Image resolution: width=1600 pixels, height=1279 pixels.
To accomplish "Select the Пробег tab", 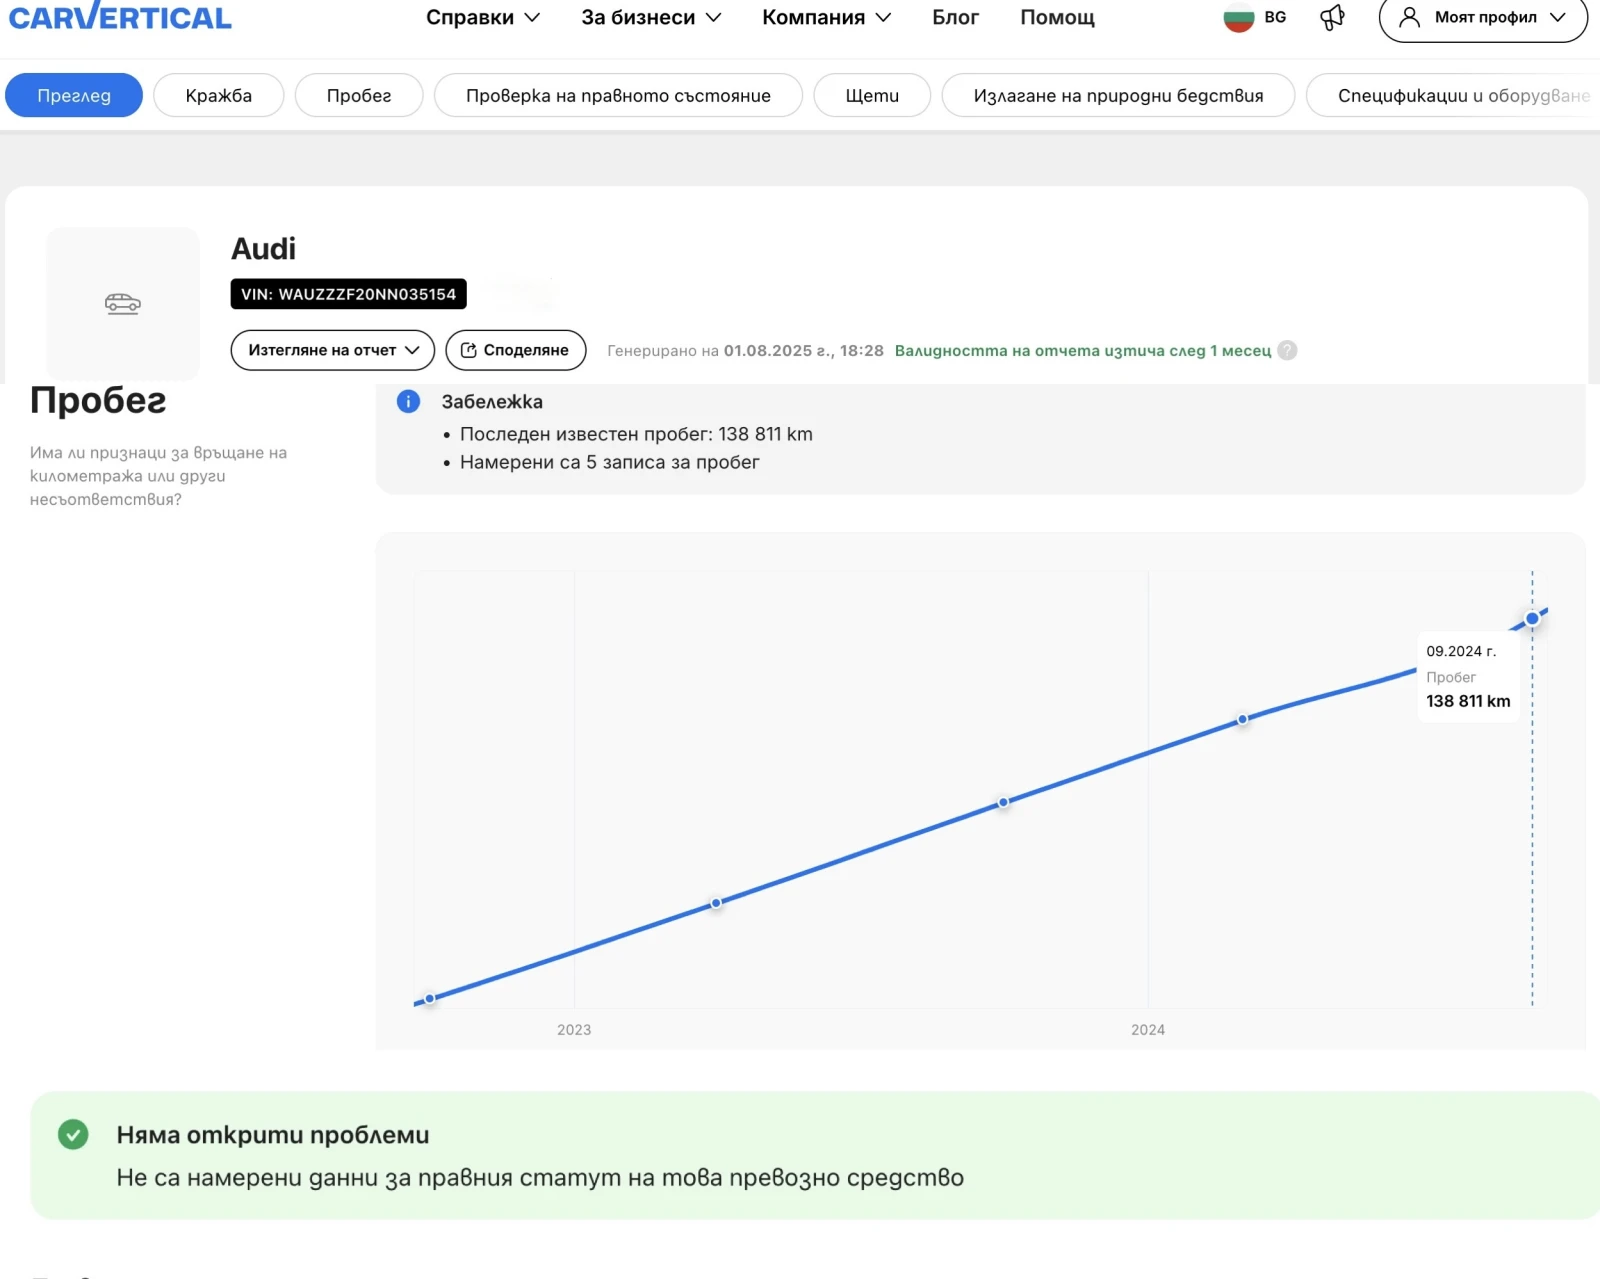I will (359, 96).
